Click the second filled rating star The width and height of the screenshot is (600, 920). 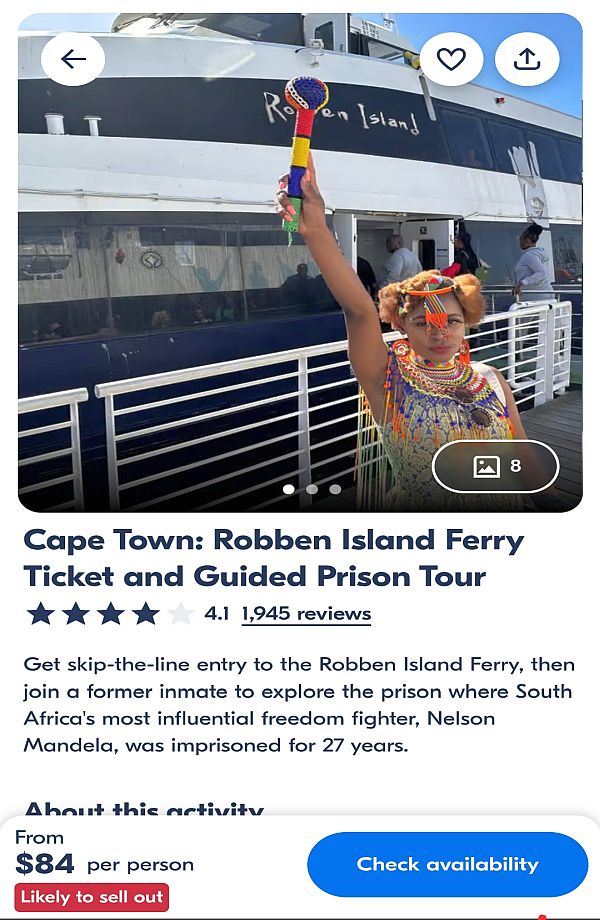tap(76, 614)
